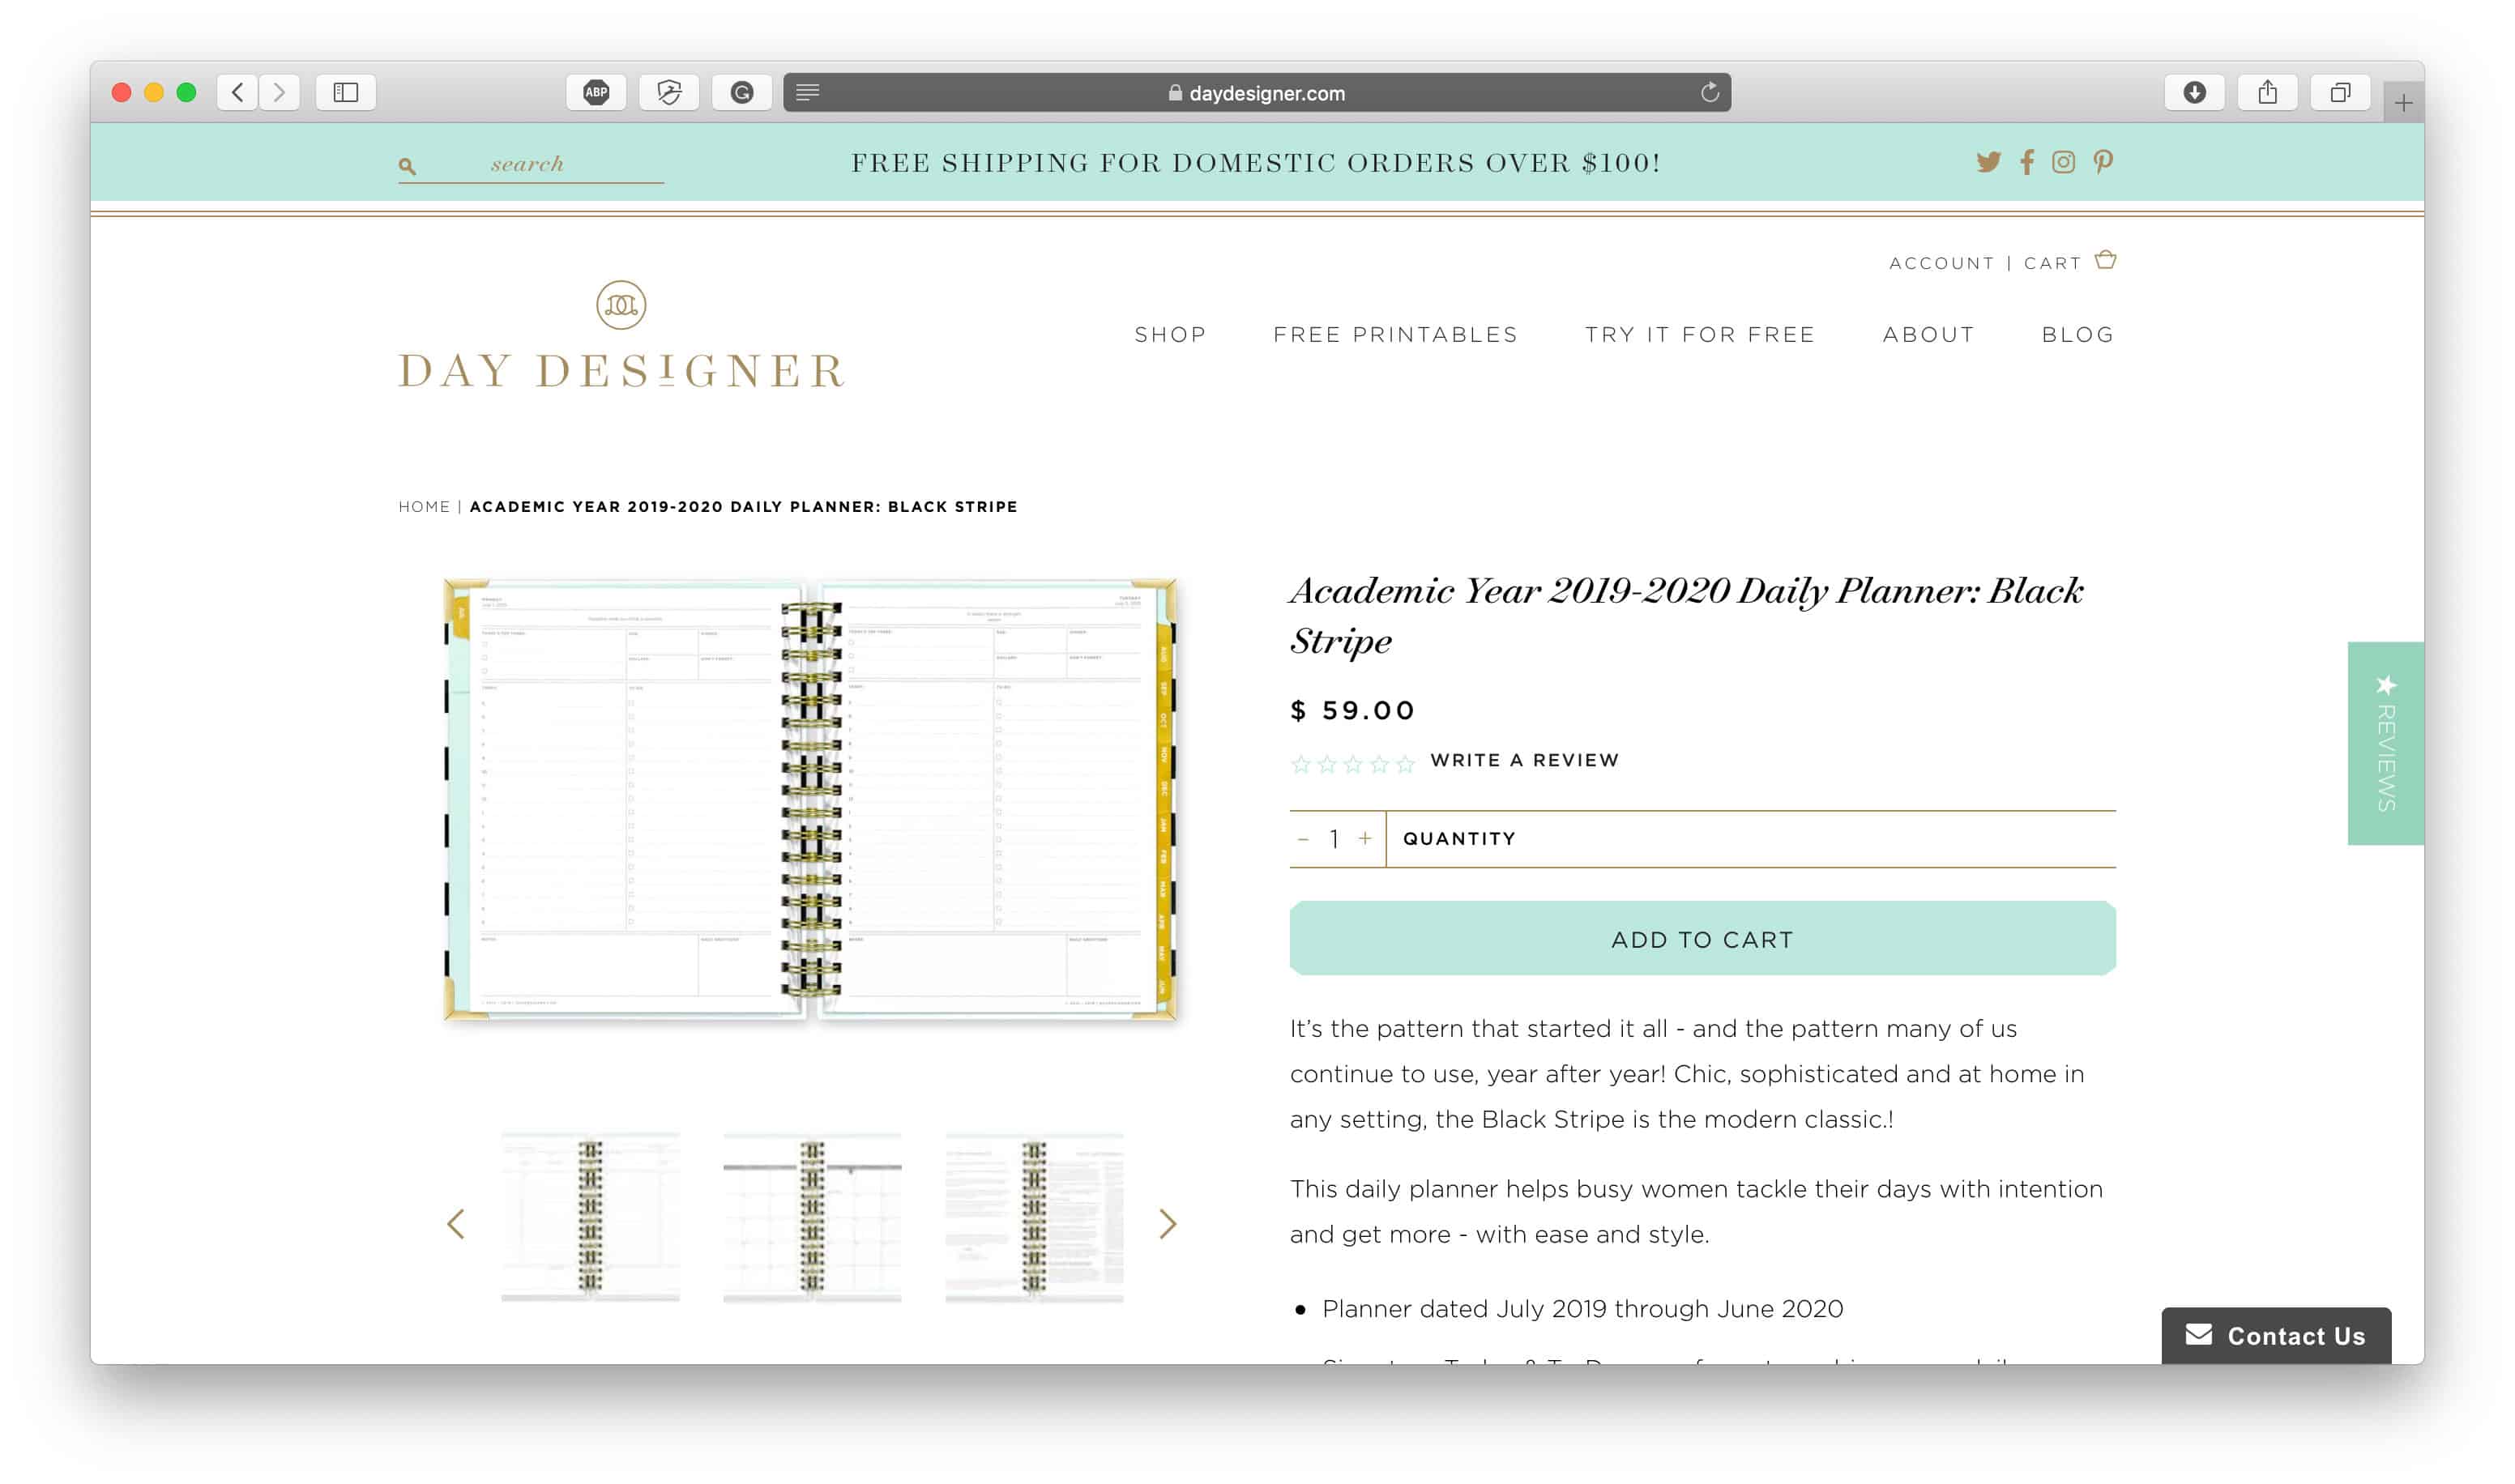Open the SHOP menu item

(x=1169, y=334)
